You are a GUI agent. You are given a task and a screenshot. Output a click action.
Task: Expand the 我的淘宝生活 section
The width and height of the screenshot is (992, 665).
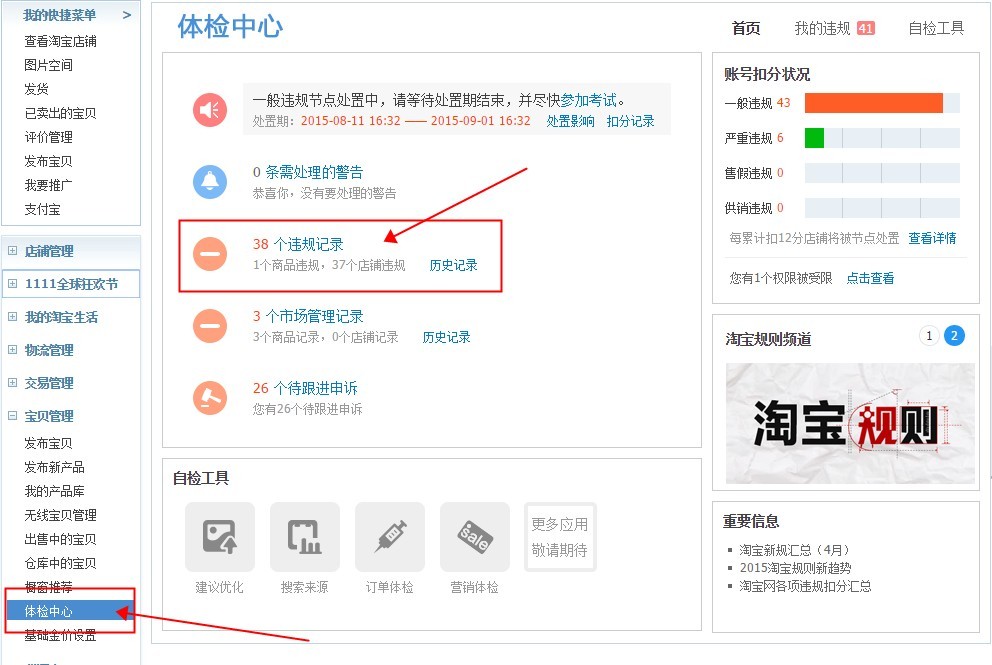click(12, 316)
